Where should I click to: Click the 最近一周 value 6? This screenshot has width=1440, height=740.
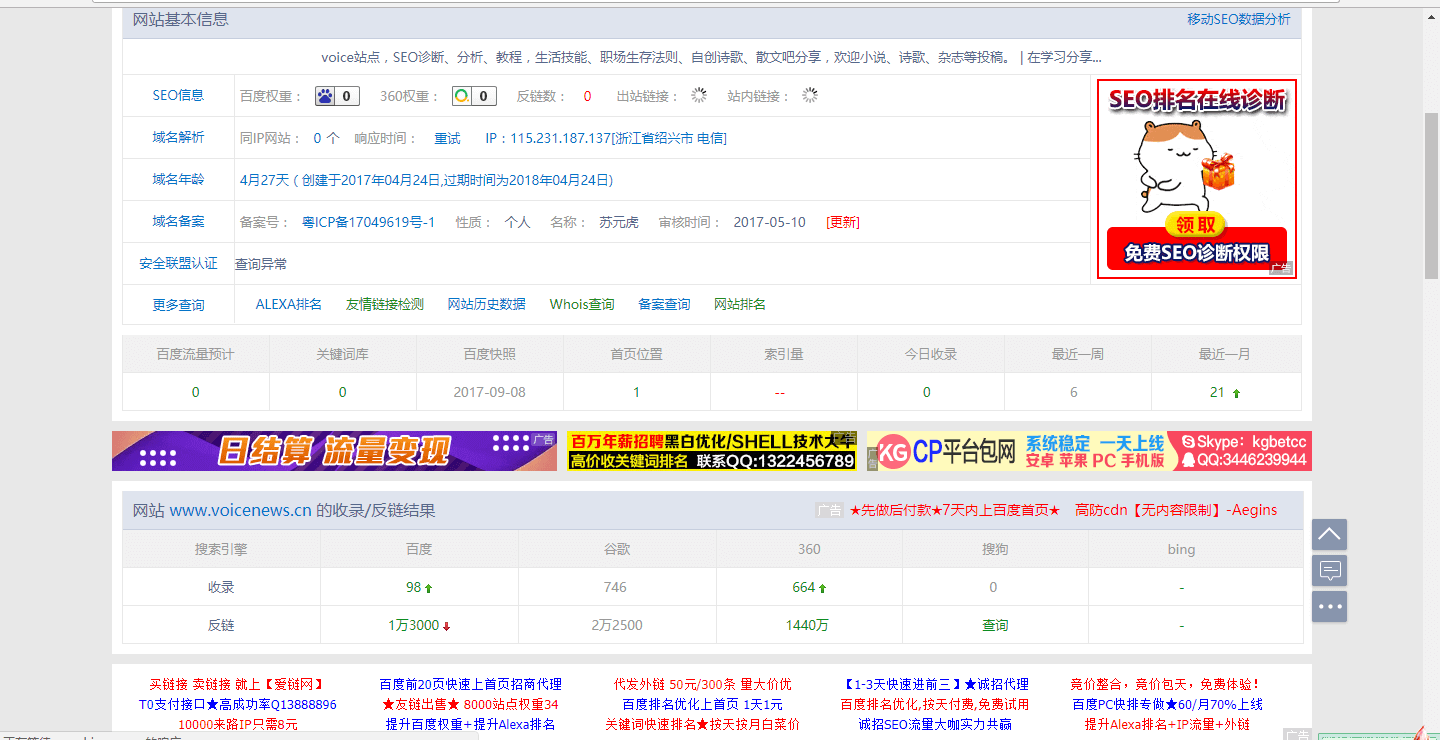pyautogui.click(x=1074, y=392)
